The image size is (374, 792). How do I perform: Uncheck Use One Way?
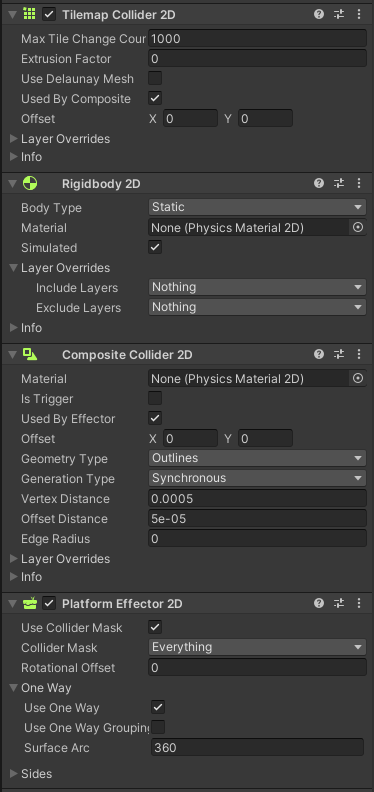click(158, 707)
